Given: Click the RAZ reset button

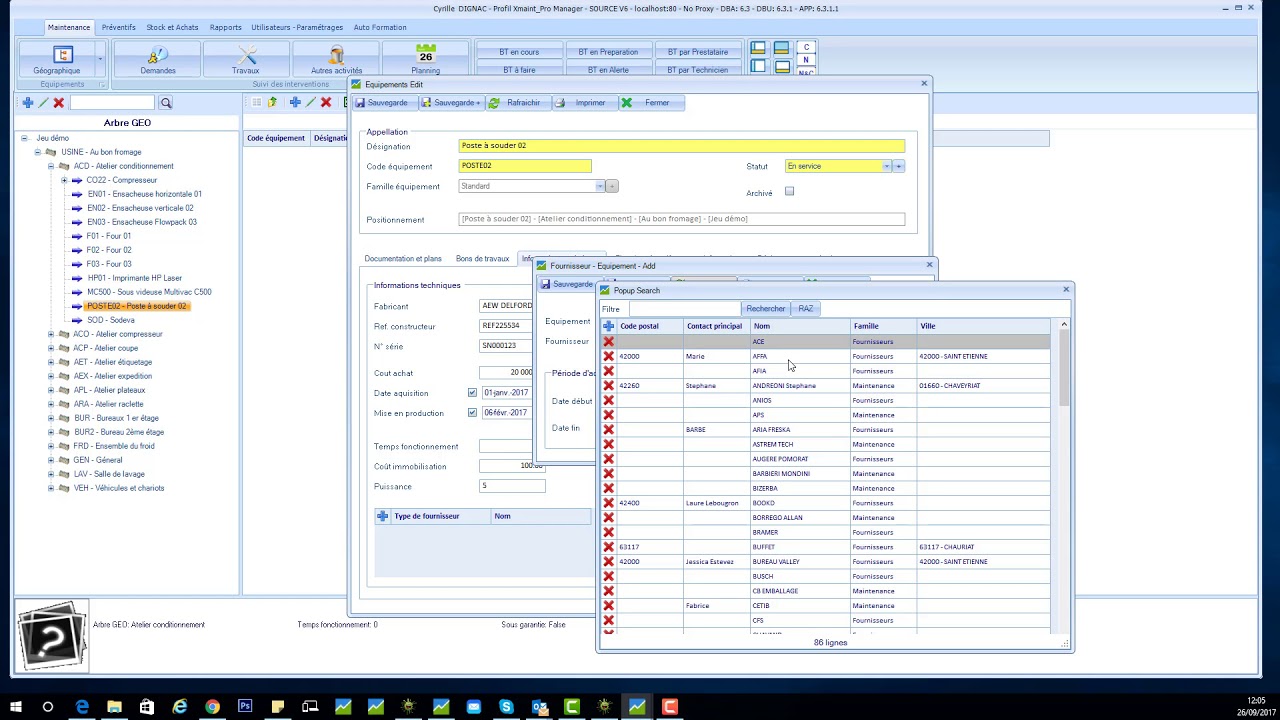Looking at the screenshot, I should (x=805, y=308).
